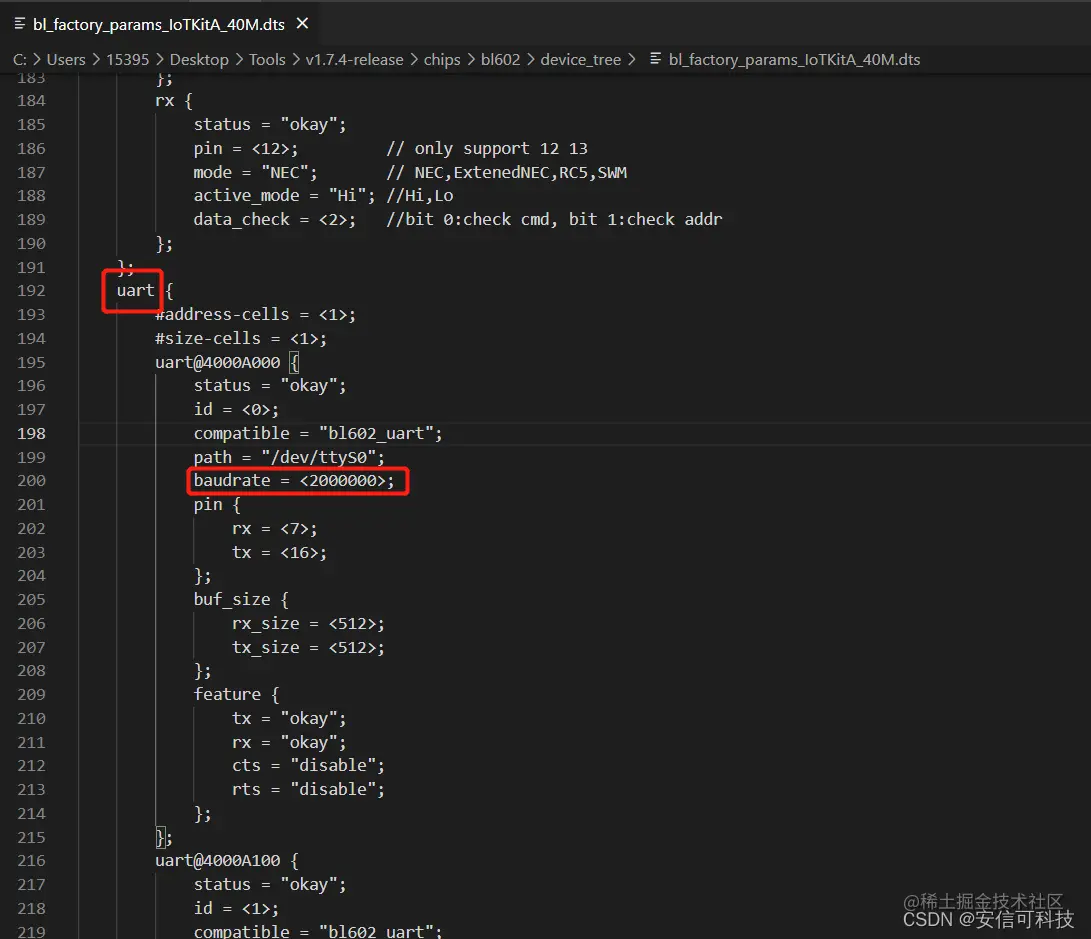Click line number 192 in the gutter
The width and height of the screenshot is (1091, 939).
click(x=31, y=291)
